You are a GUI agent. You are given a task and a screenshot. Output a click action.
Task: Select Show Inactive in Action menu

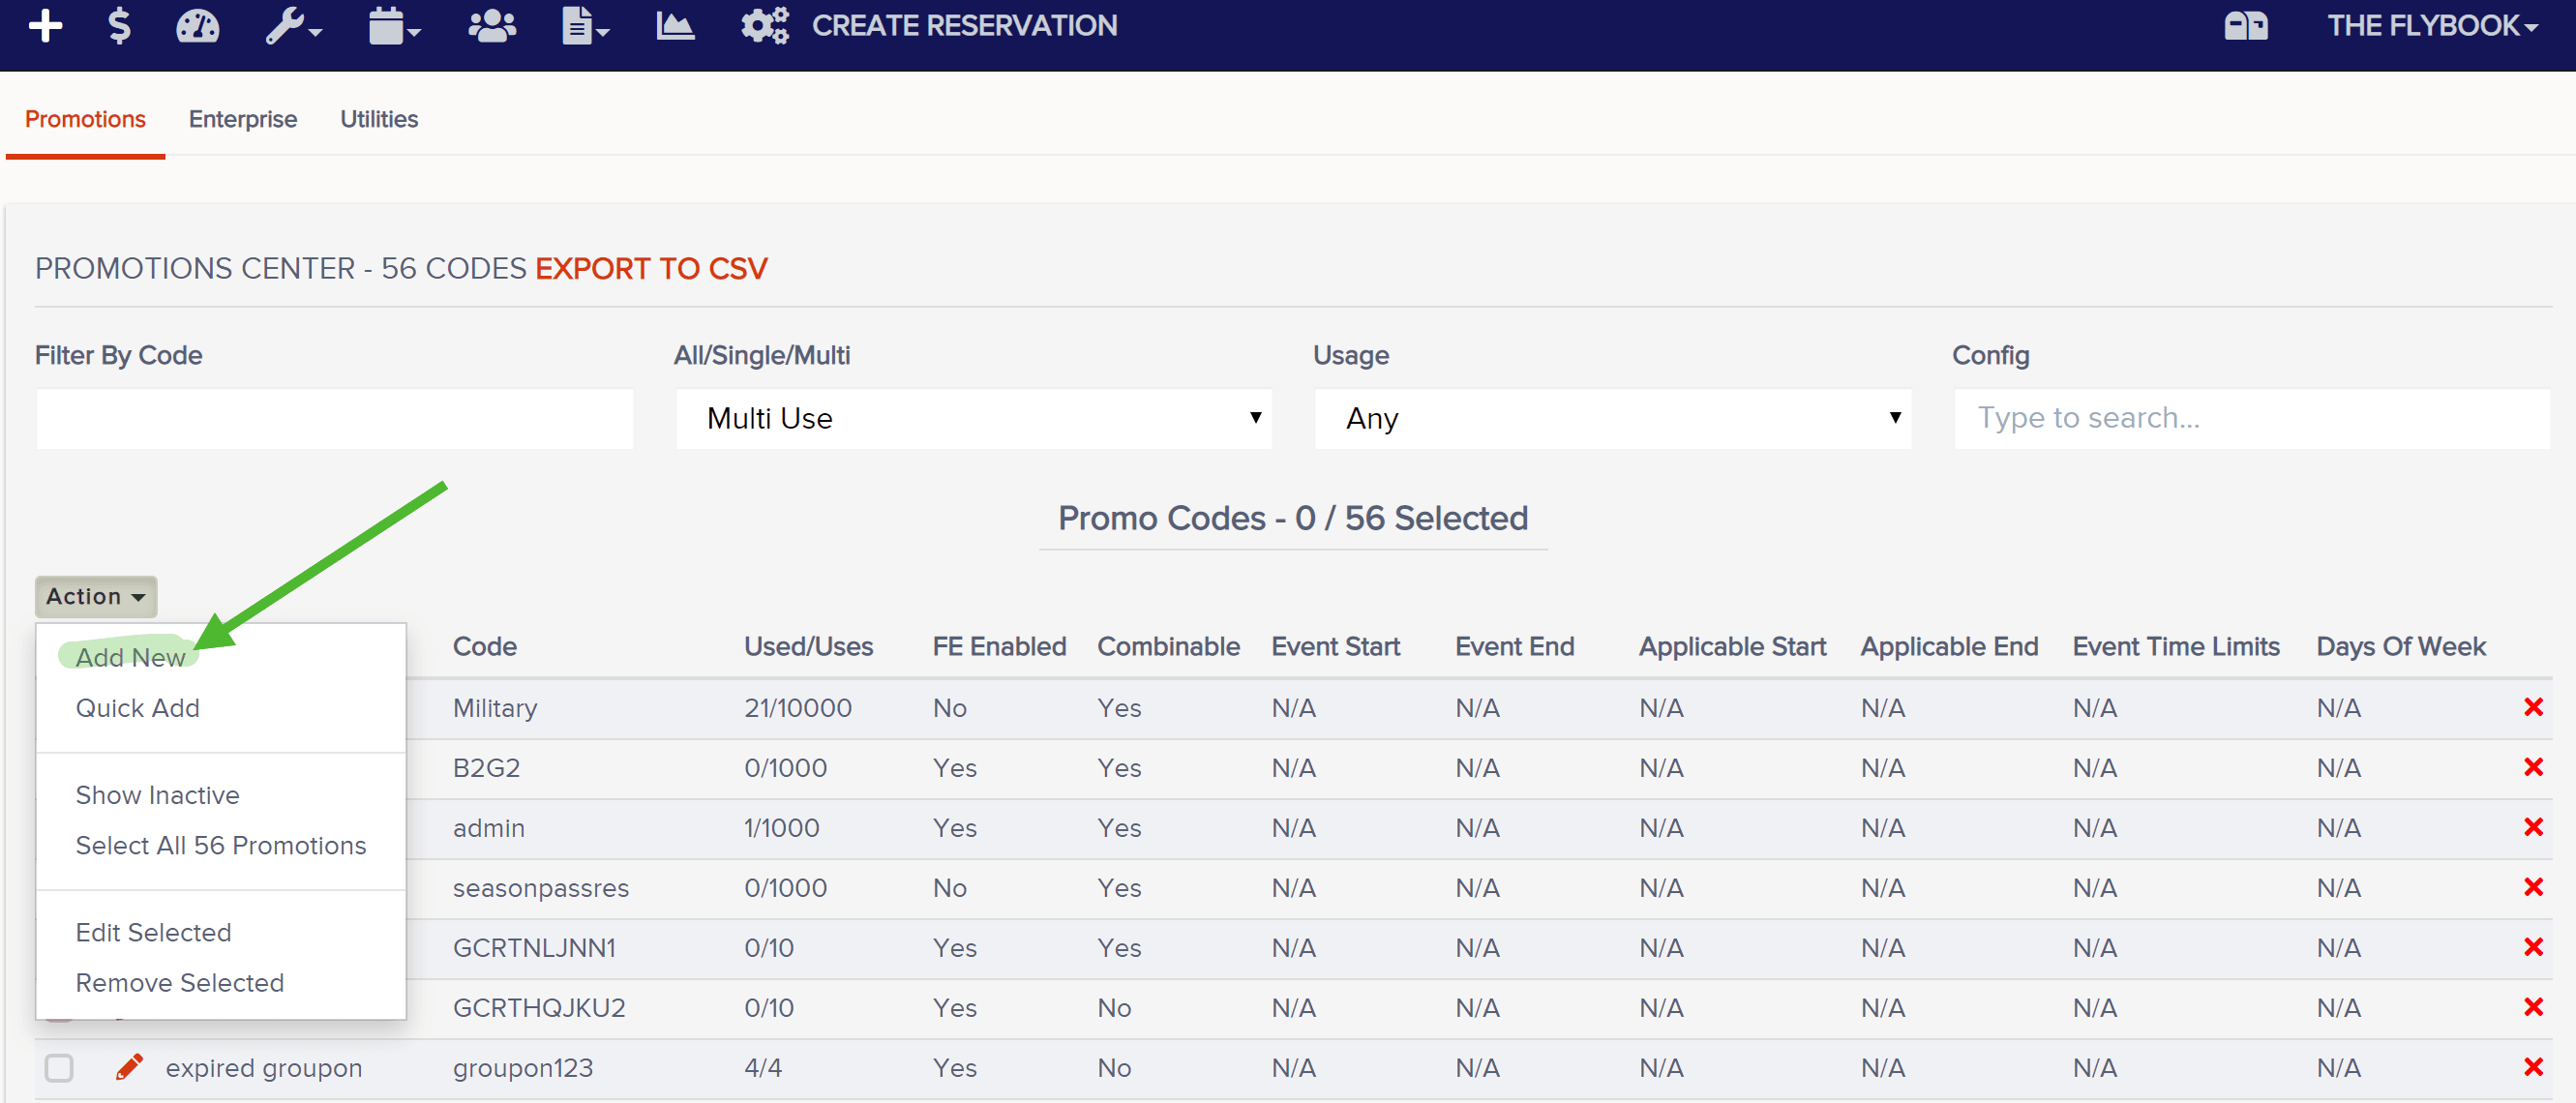158,795
